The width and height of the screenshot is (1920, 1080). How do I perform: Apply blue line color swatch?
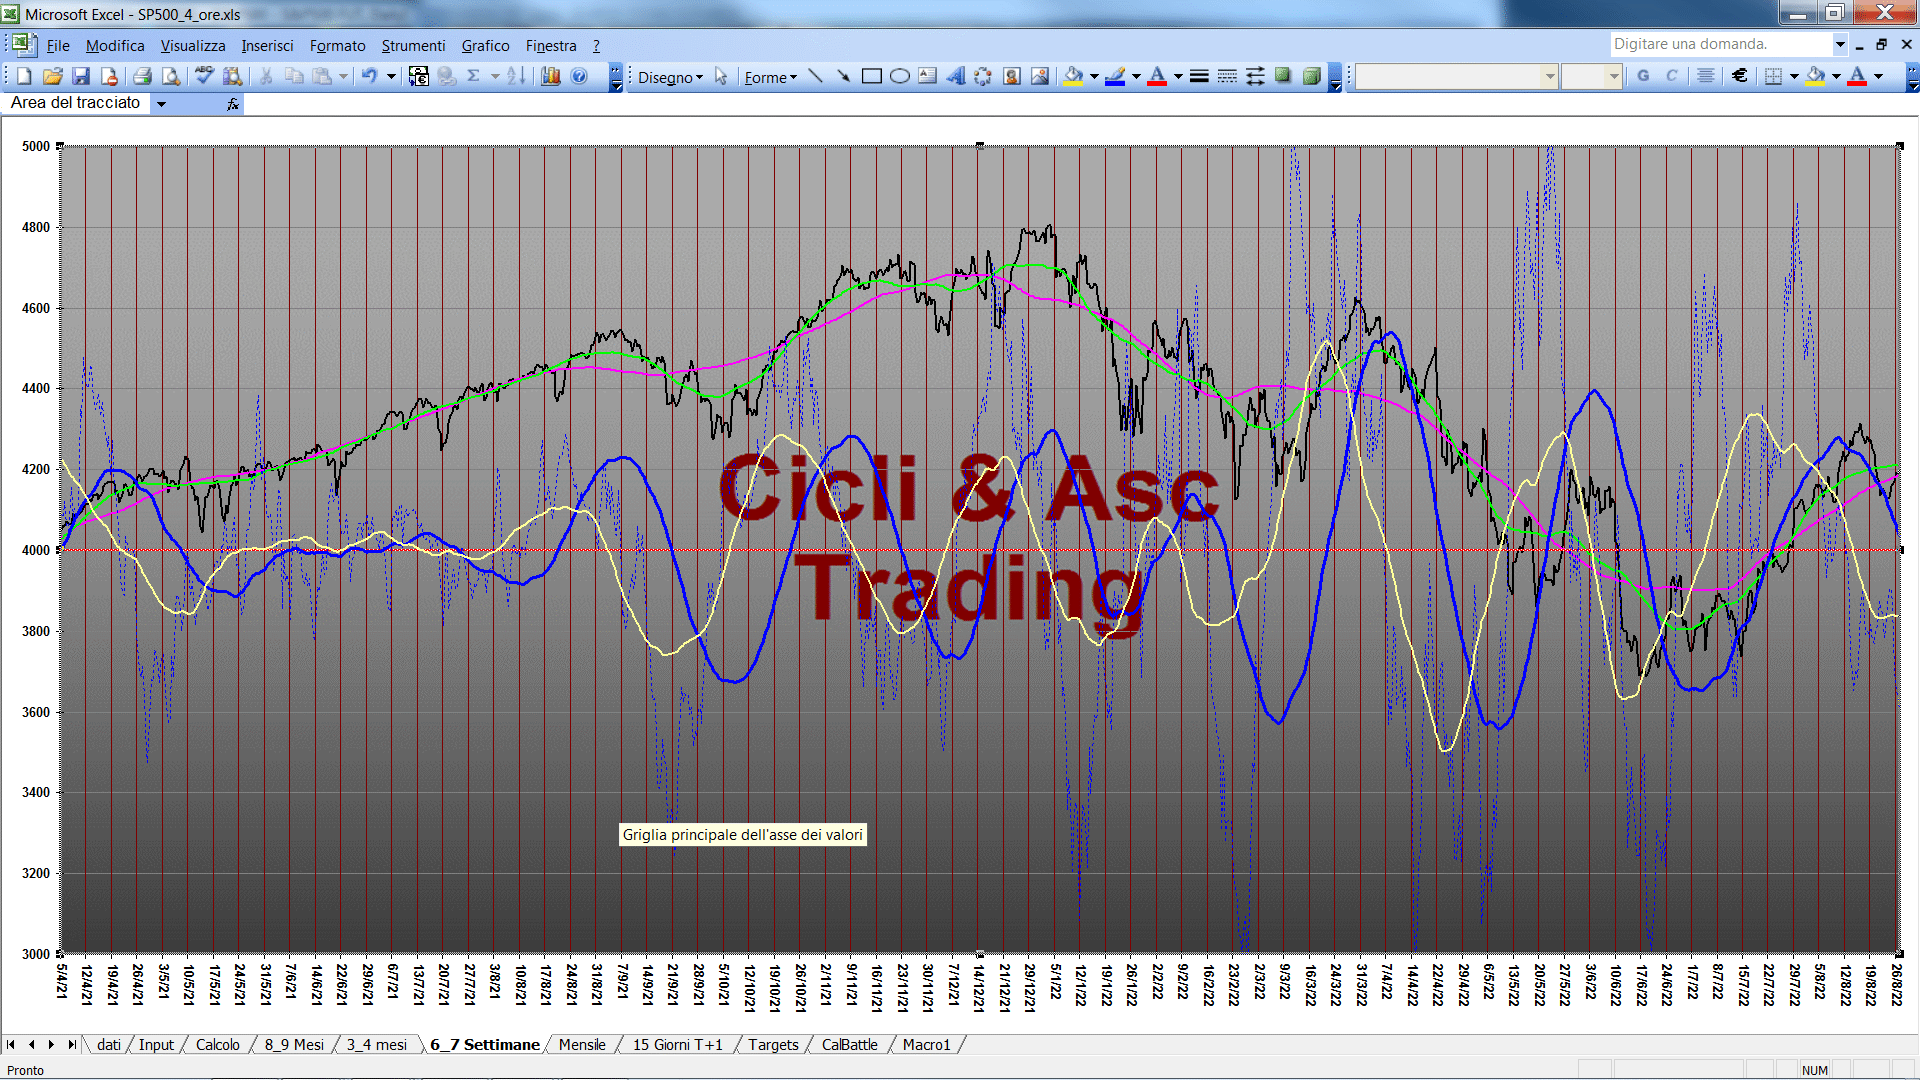point(1115,76)
